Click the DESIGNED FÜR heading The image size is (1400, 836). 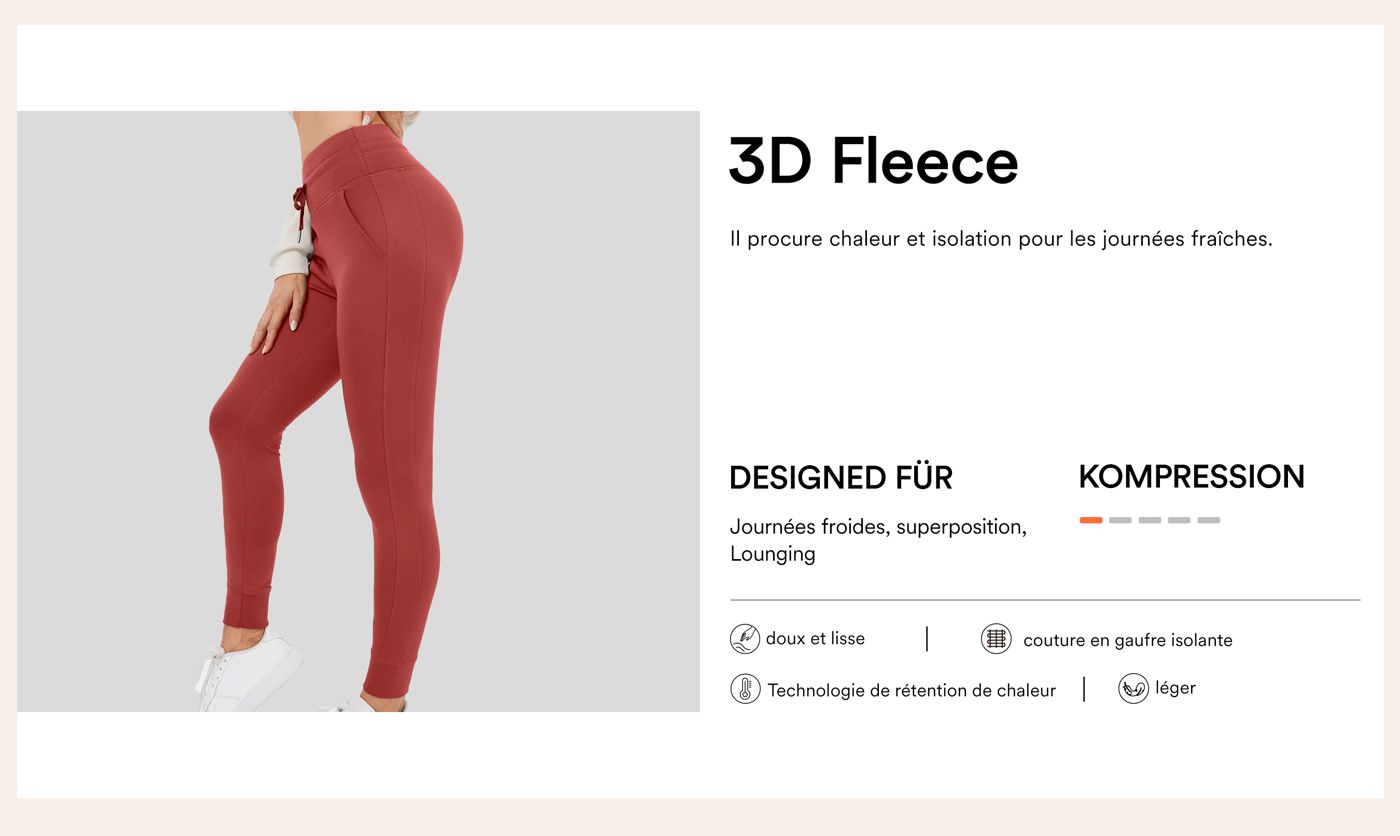pos(841,478)
